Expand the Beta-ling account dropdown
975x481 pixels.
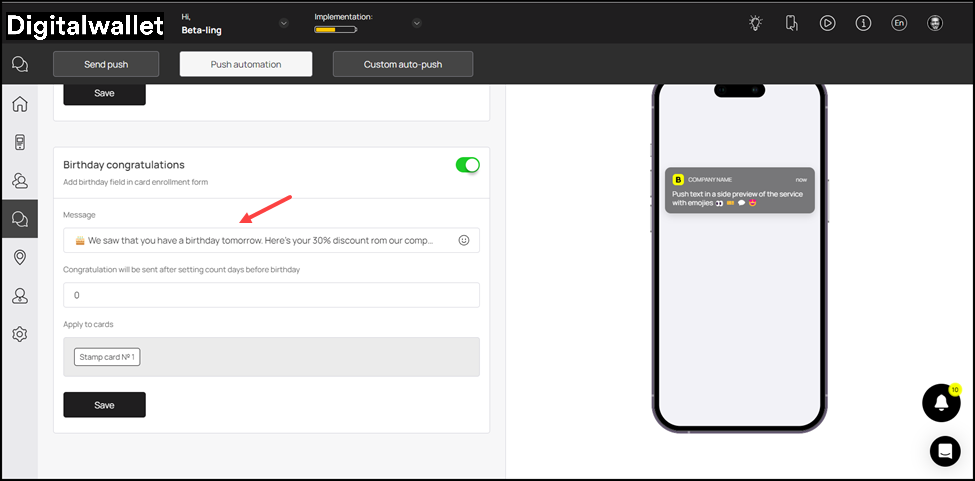point(284,23)
